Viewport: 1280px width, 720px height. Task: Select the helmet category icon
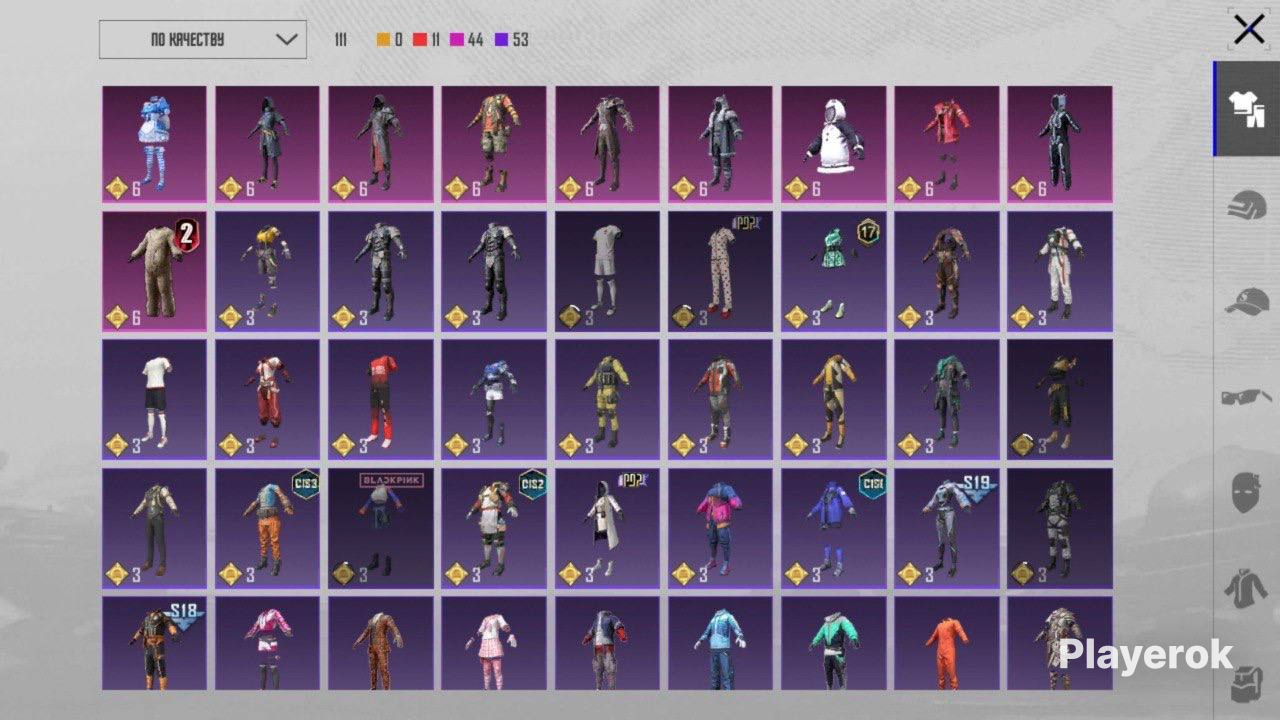[x=1247, y=204]
